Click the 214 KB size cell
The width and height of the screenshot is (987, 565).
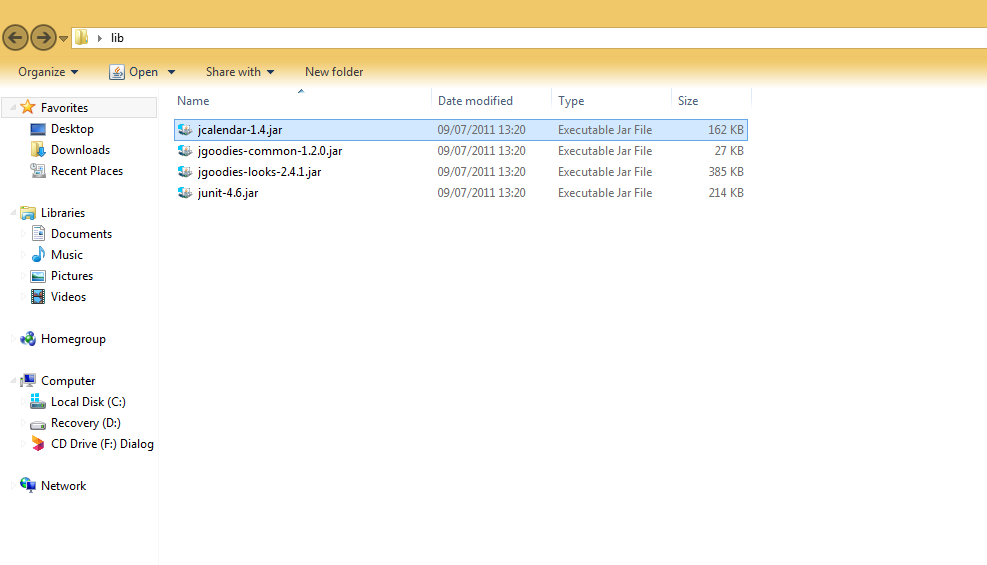click(x=726, y=193)
